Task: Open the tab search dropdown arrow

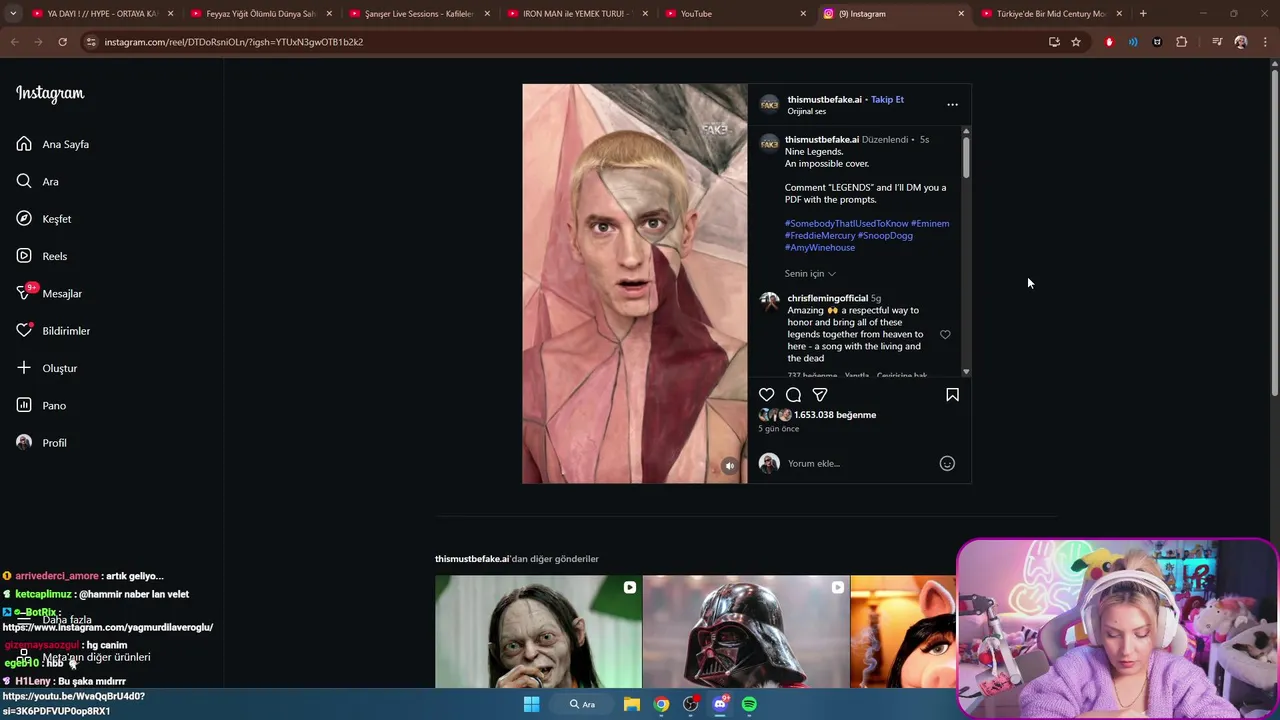Action: point(13,14)
